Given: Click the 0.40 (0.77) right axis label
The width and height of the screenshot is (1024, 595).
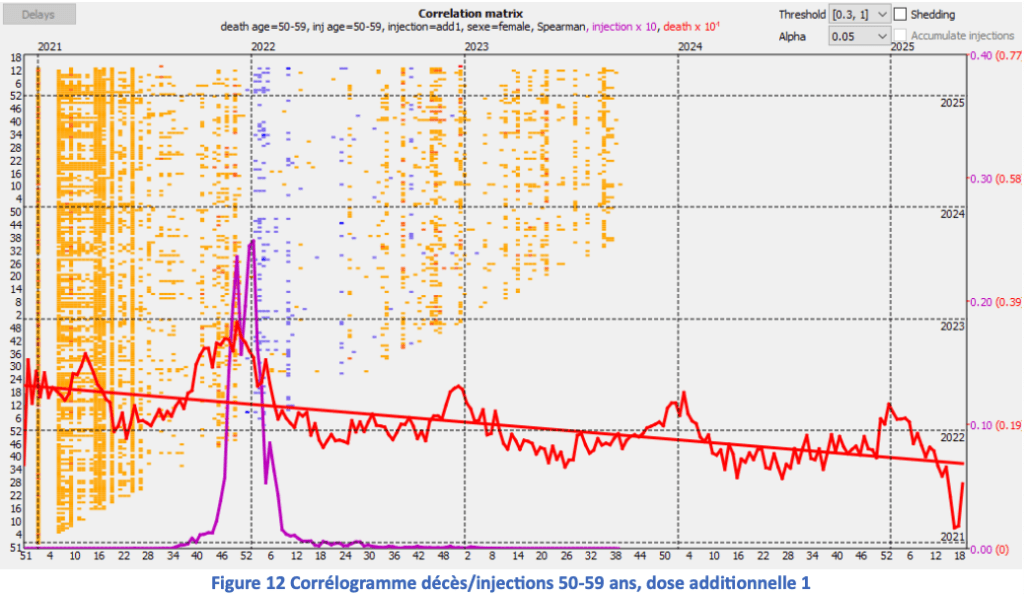Looking at the screenshot, I should [x=994, y=55].
